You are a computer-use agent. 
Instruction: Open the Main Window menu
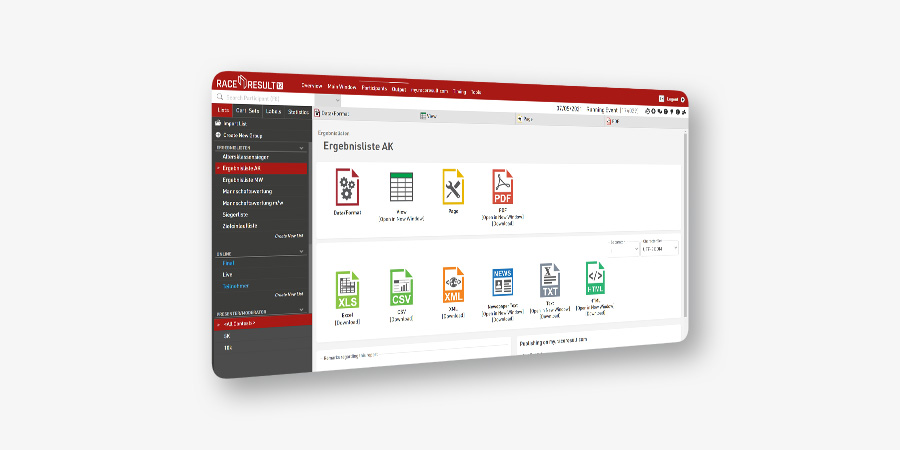pos(342,87)
